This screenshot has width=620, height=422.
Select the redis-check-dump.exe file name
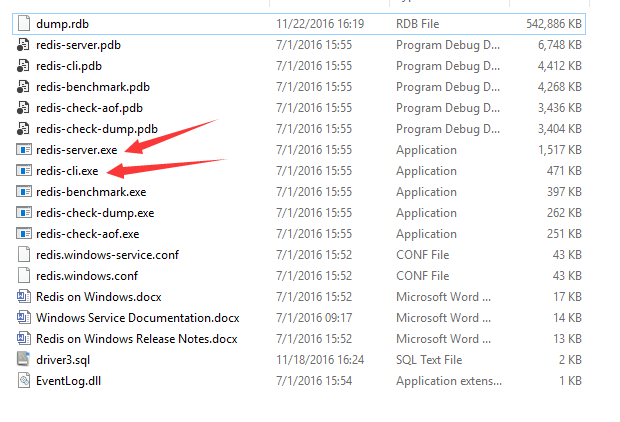point(95,213)
